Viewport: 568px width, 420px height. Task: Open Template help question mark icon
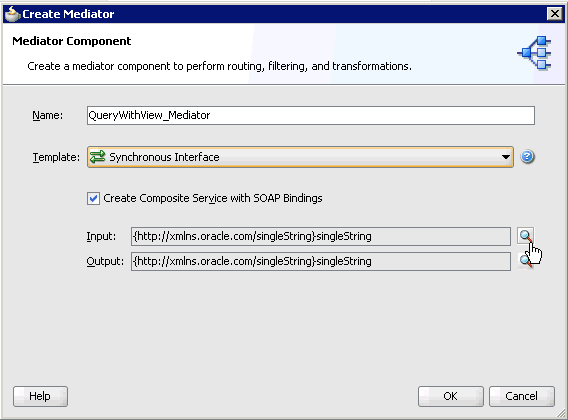(x=527, y=157)
